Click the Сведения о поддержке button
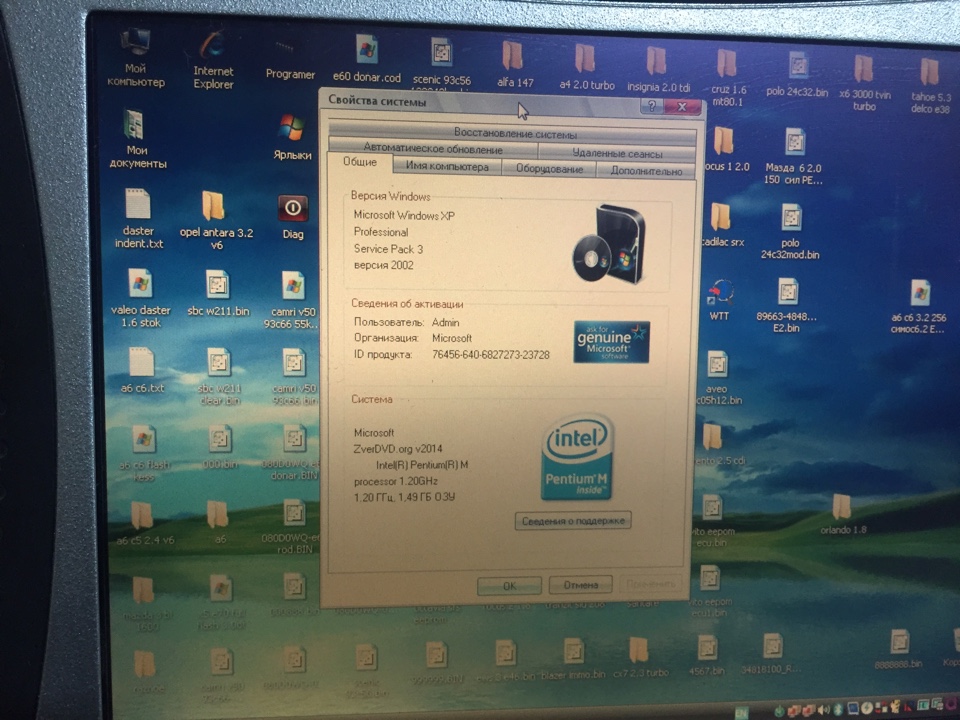Image resolution: width=960 pixels, height=720 pixels. click(572, 521)
